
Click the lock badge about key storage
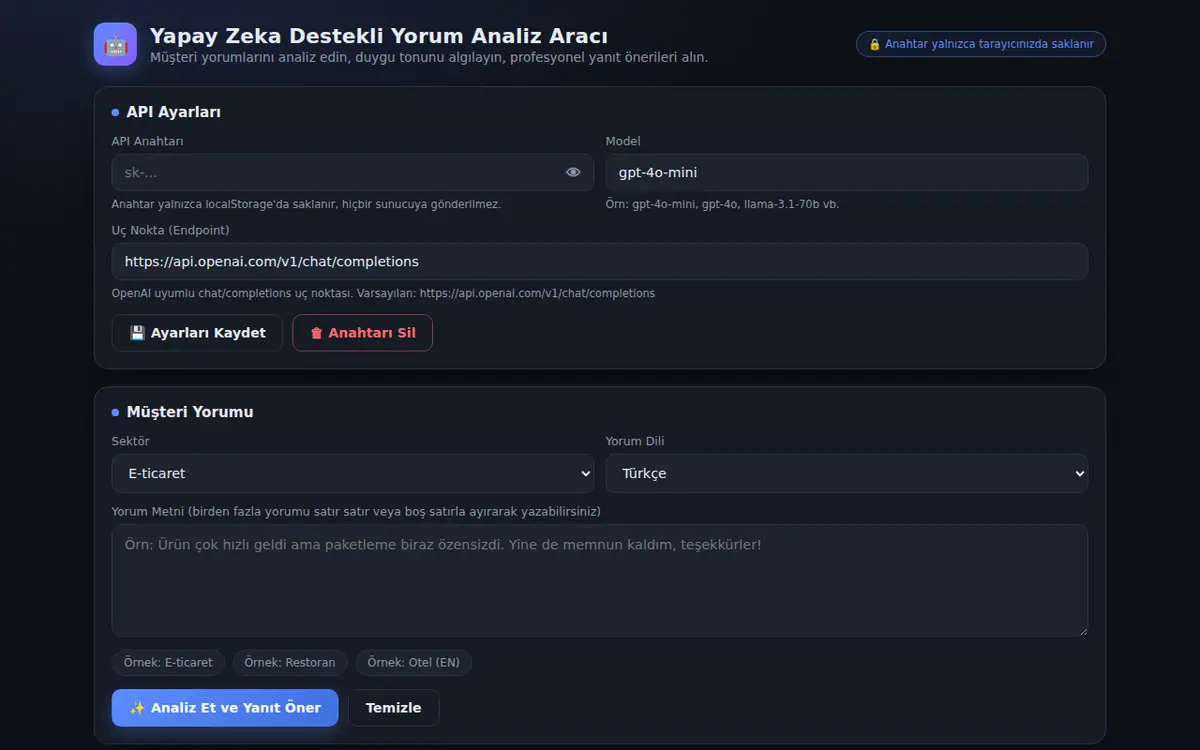(x=981, y=44)
